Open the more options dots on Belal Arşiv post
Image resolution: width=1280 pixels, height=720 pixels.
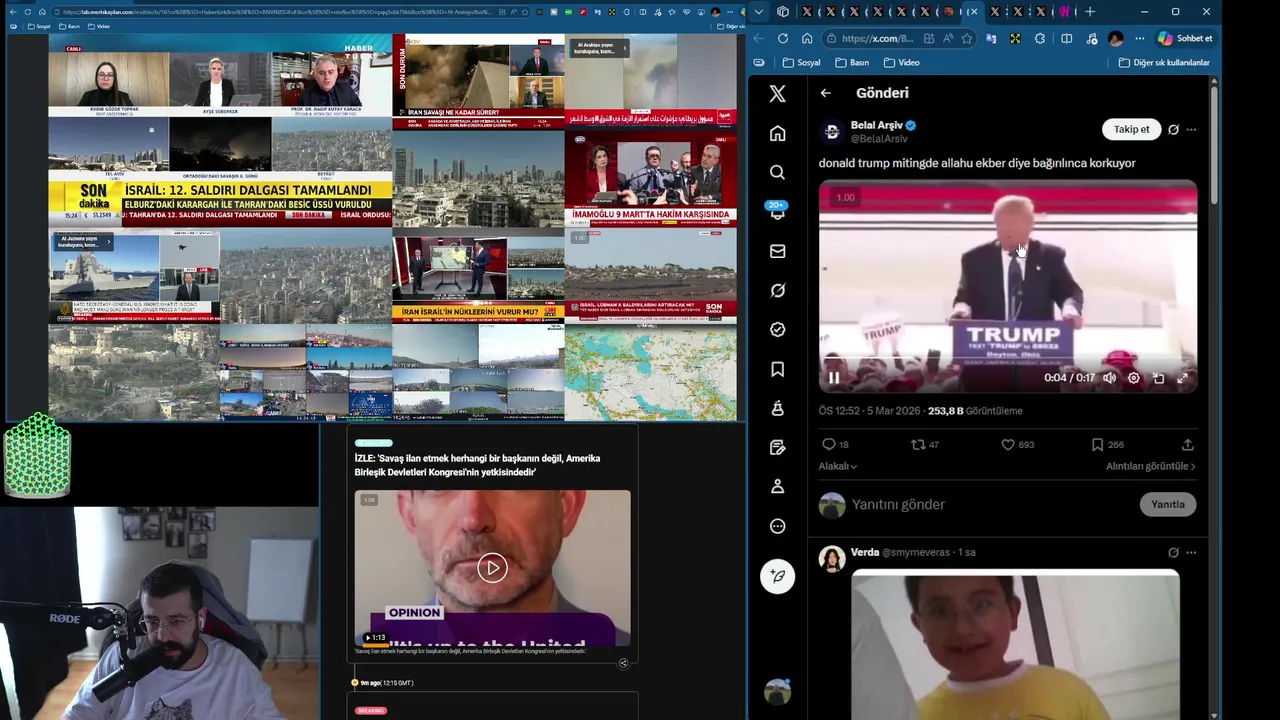pyautogui.click(x=1190, y=130)
